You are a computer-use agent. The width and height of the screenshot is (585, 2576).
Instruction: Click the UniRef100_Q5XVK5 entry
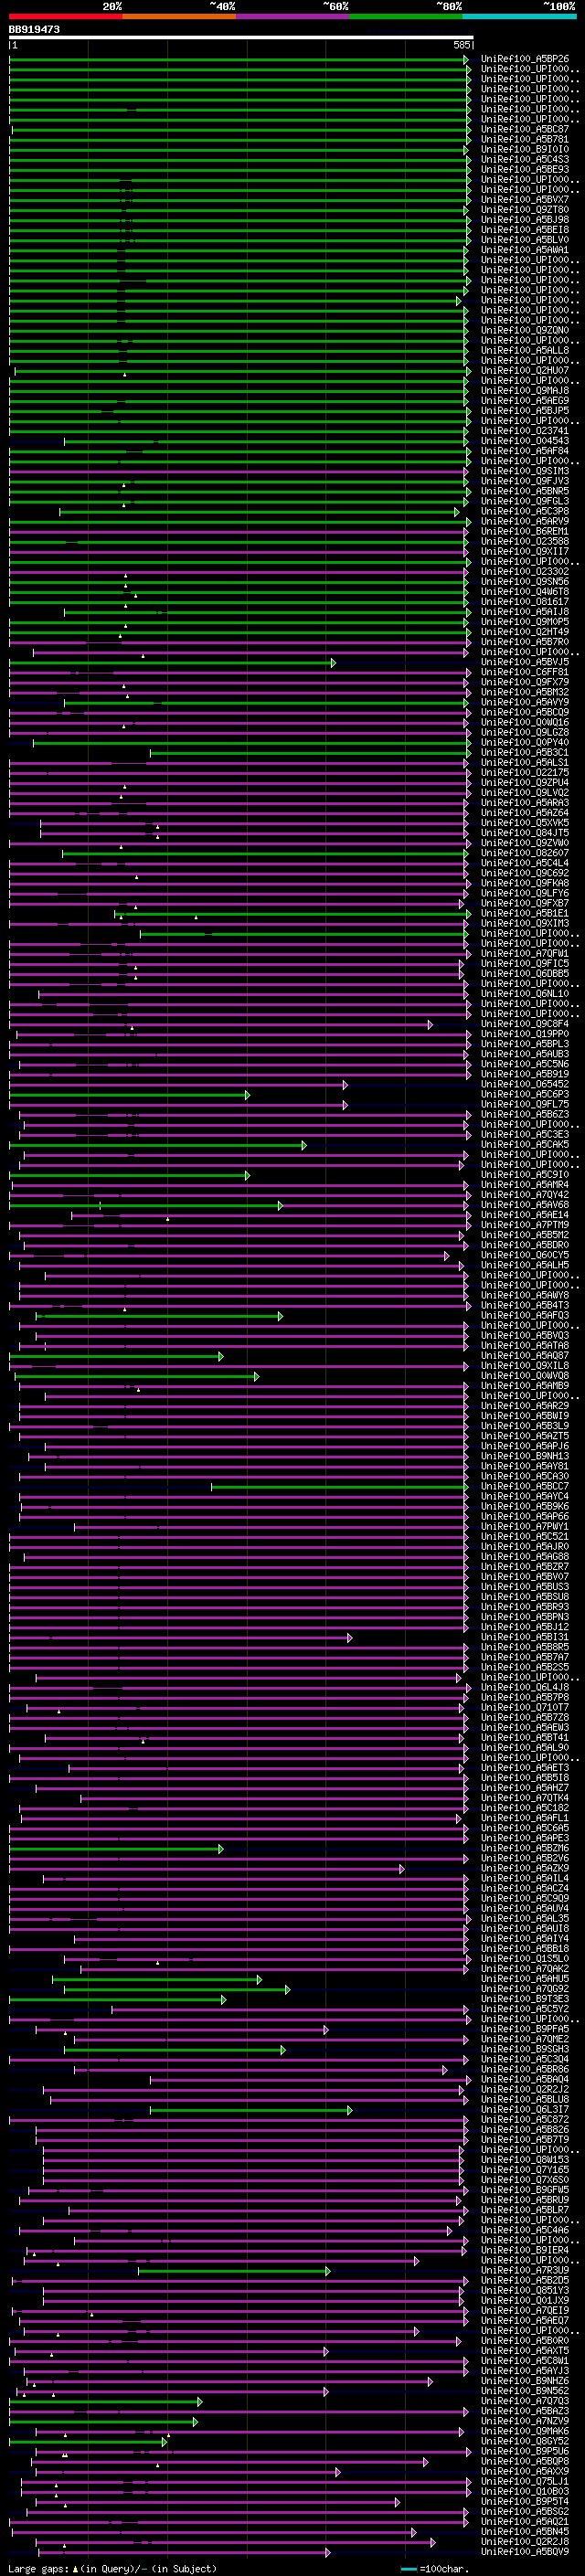[524, 823]
